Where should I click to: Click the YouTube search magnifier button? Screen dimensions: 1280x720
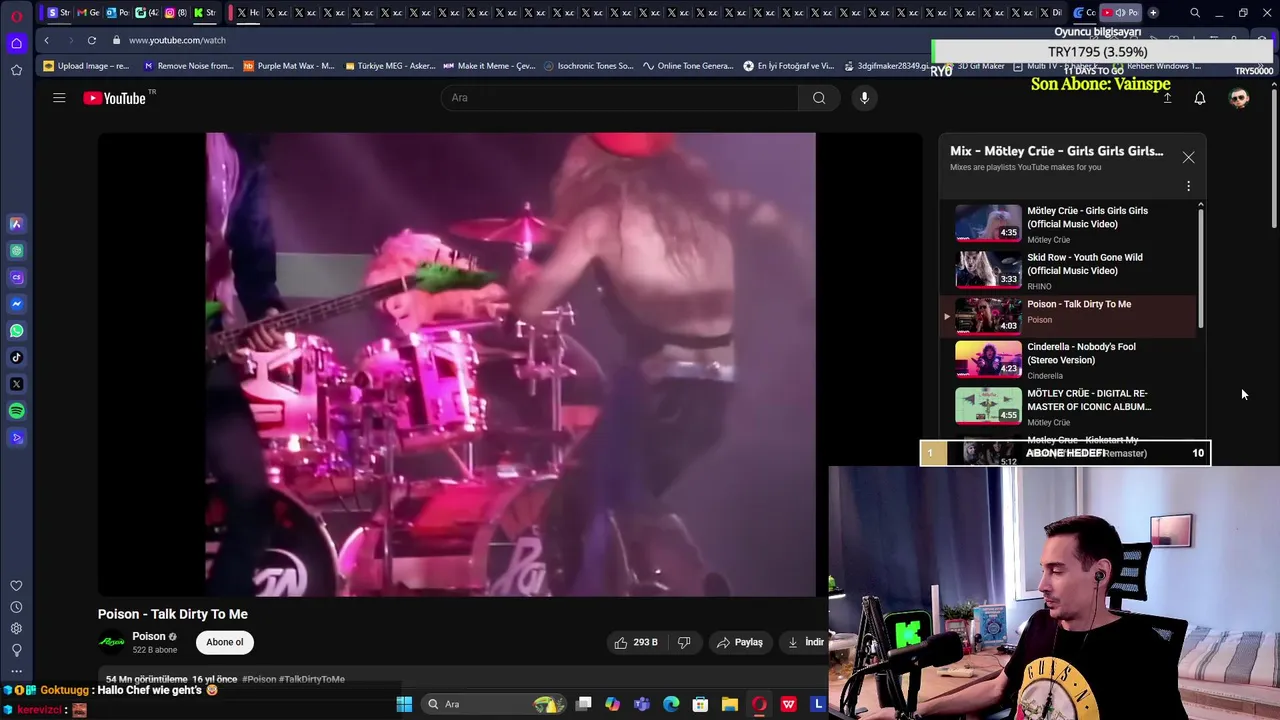pyautogui.click(x=819, y=98)
